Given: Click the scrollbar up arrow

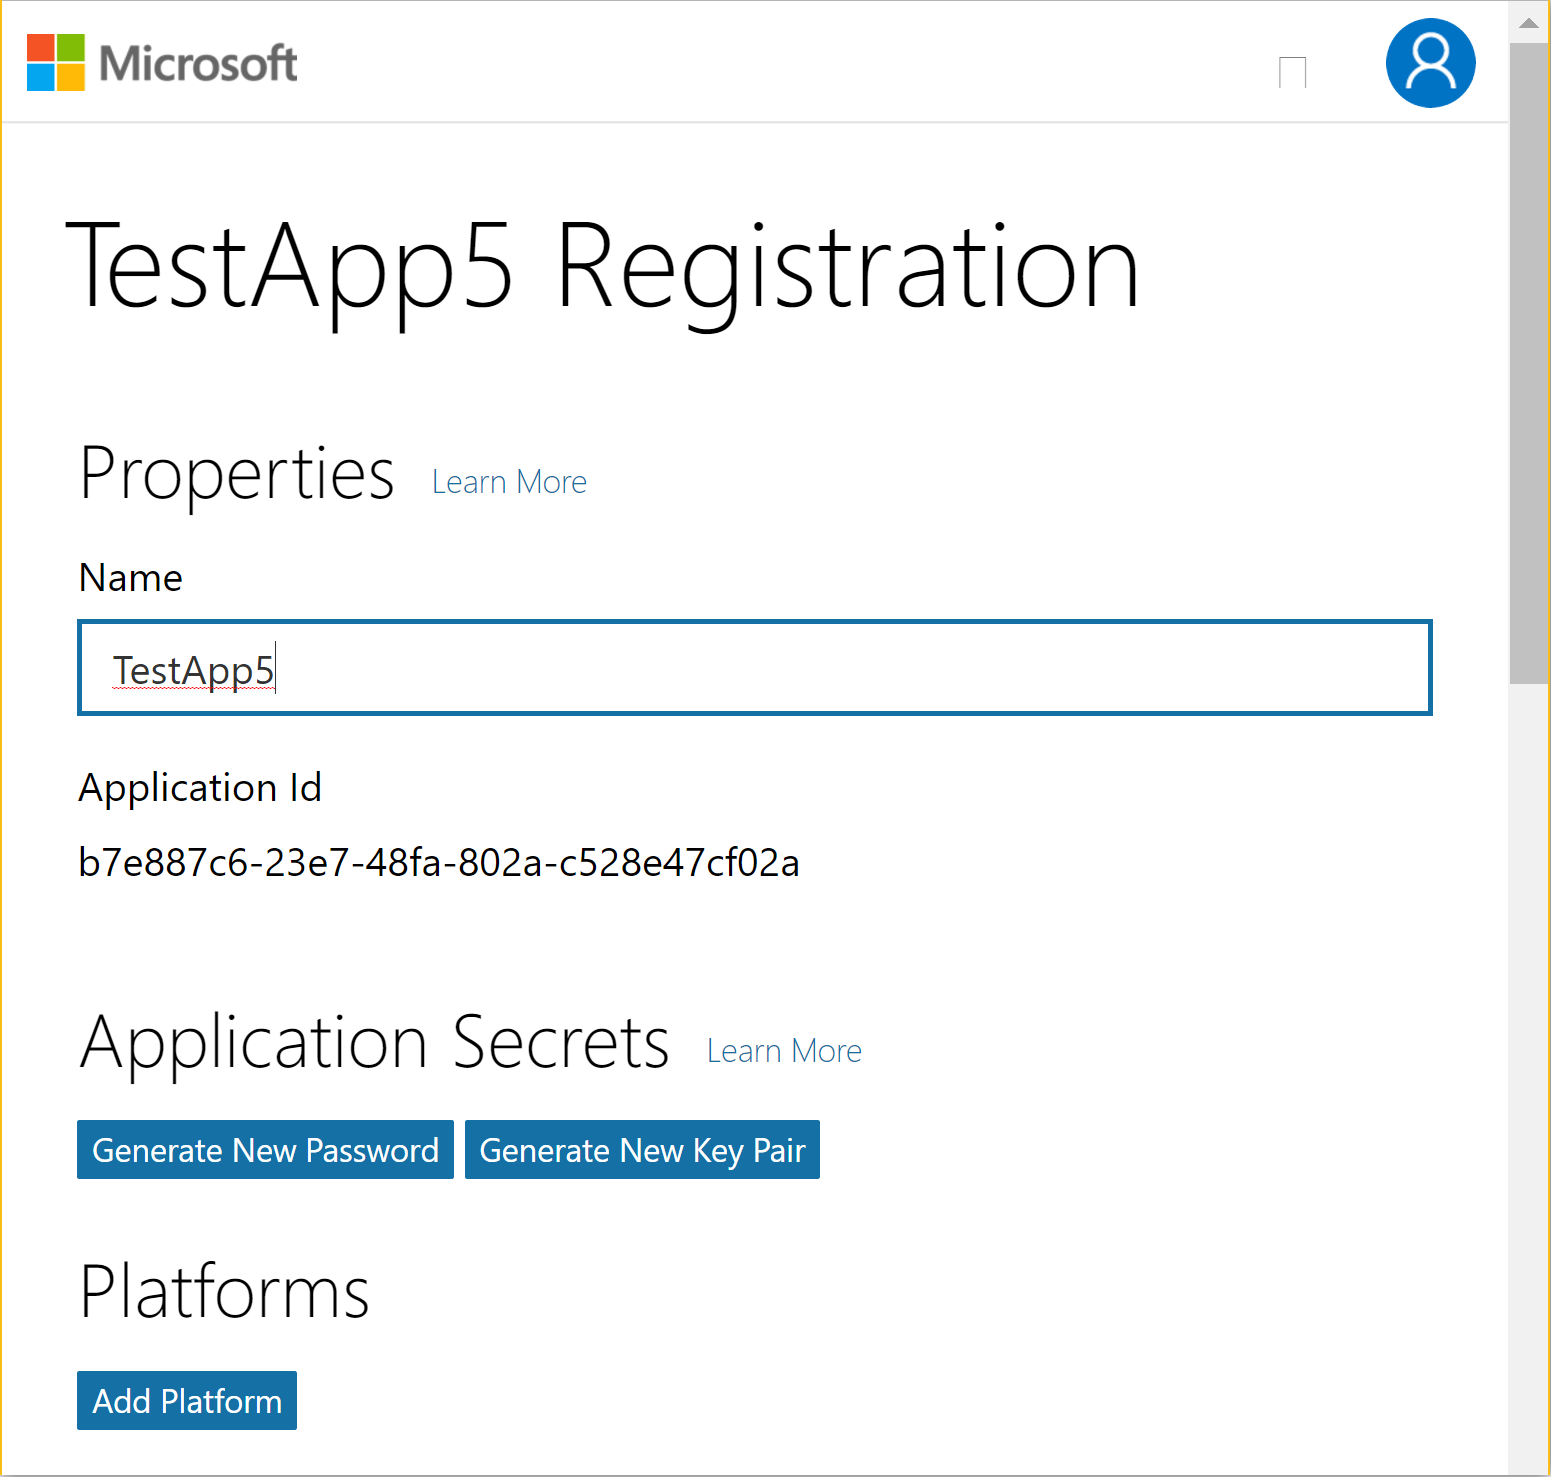Looking at the screenshot, I should pyautogui.click(x=1529, y=22).
